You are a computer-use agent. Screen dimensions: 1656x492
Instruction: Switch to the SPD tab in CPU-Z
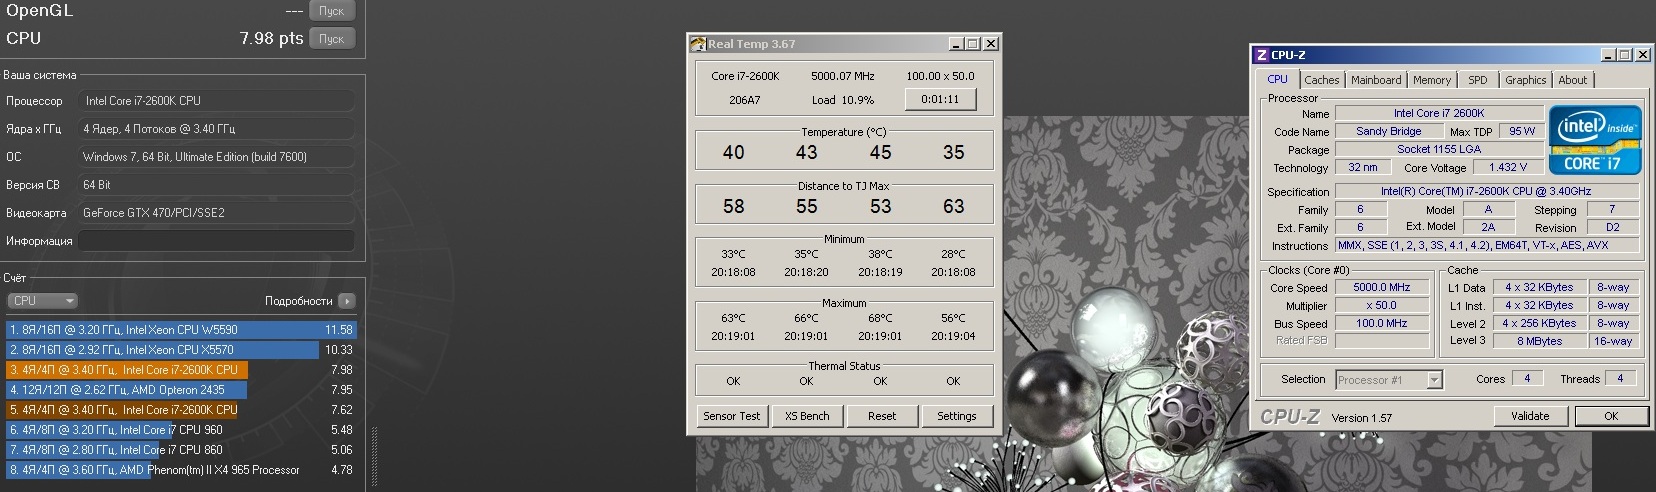click(1478, 80)
